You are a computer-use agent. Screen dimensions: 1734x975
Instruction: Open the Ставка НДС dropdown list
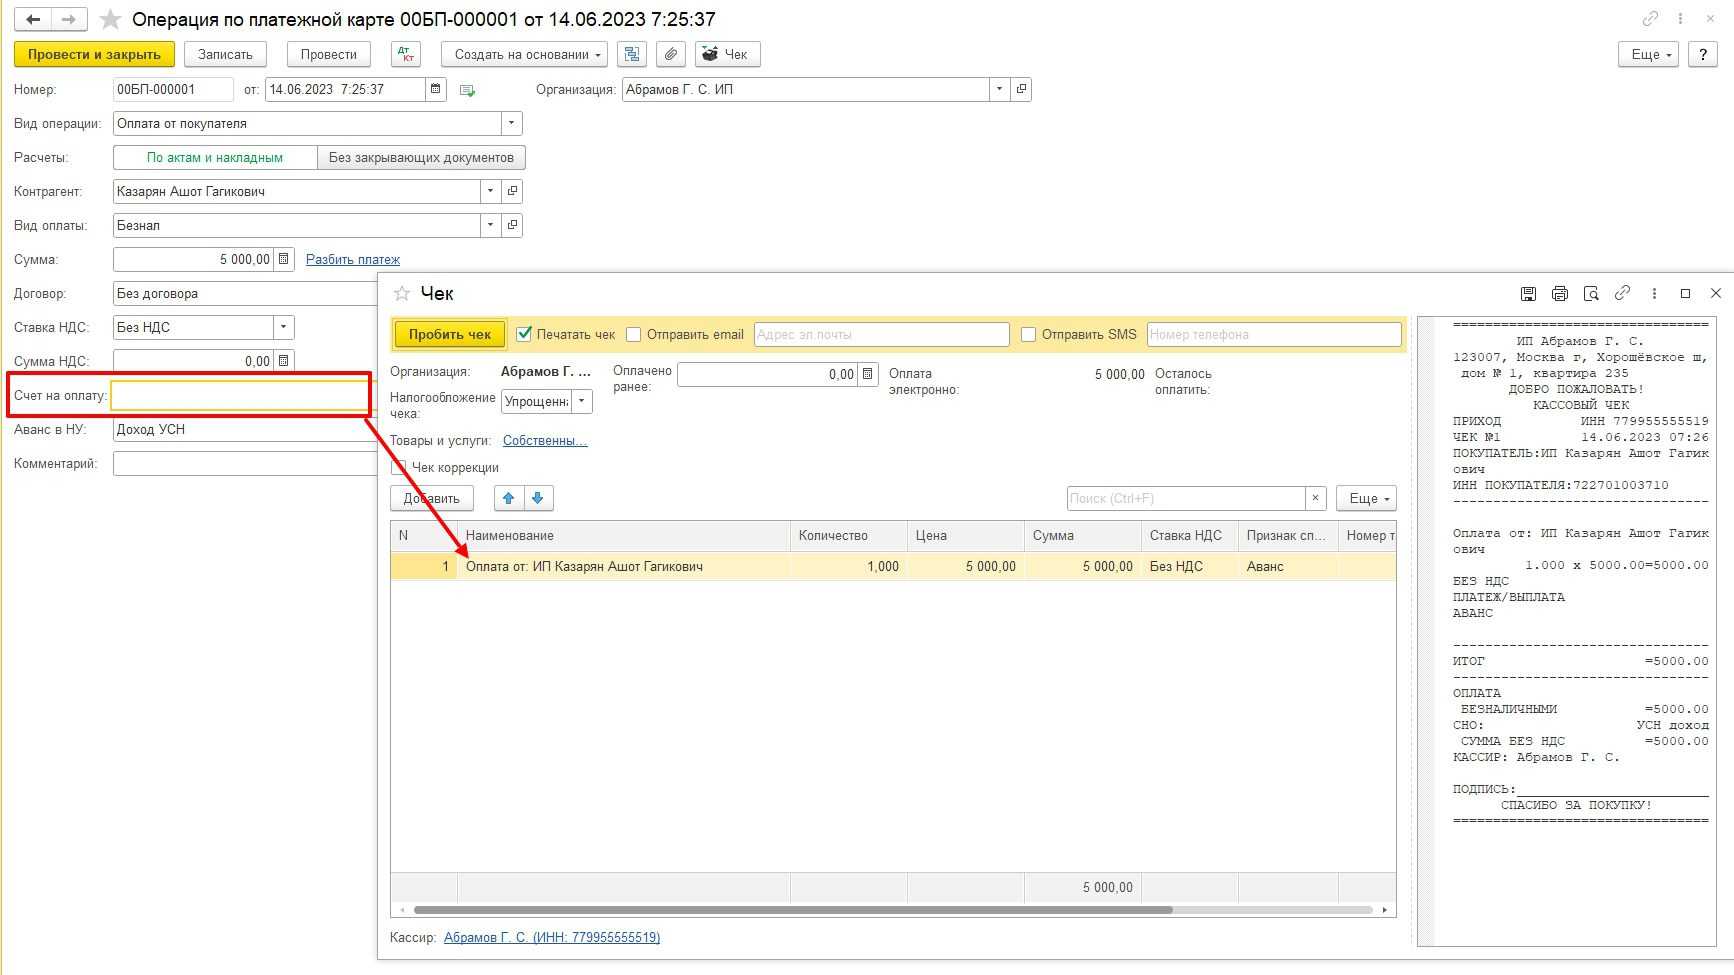coord(284,327)
